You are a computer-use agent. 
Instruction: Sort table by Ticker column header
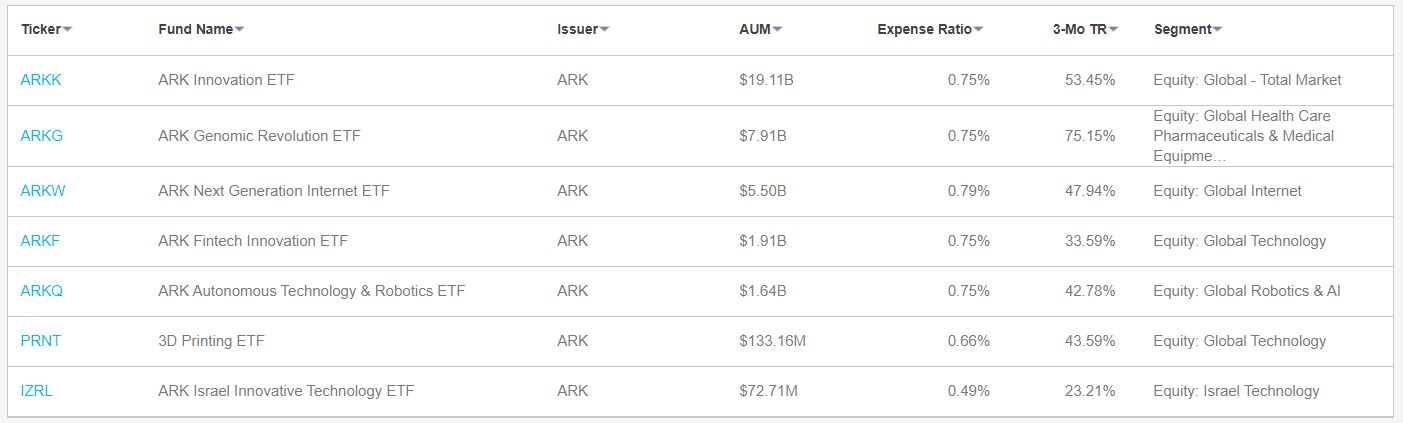[x=46, y=29]
